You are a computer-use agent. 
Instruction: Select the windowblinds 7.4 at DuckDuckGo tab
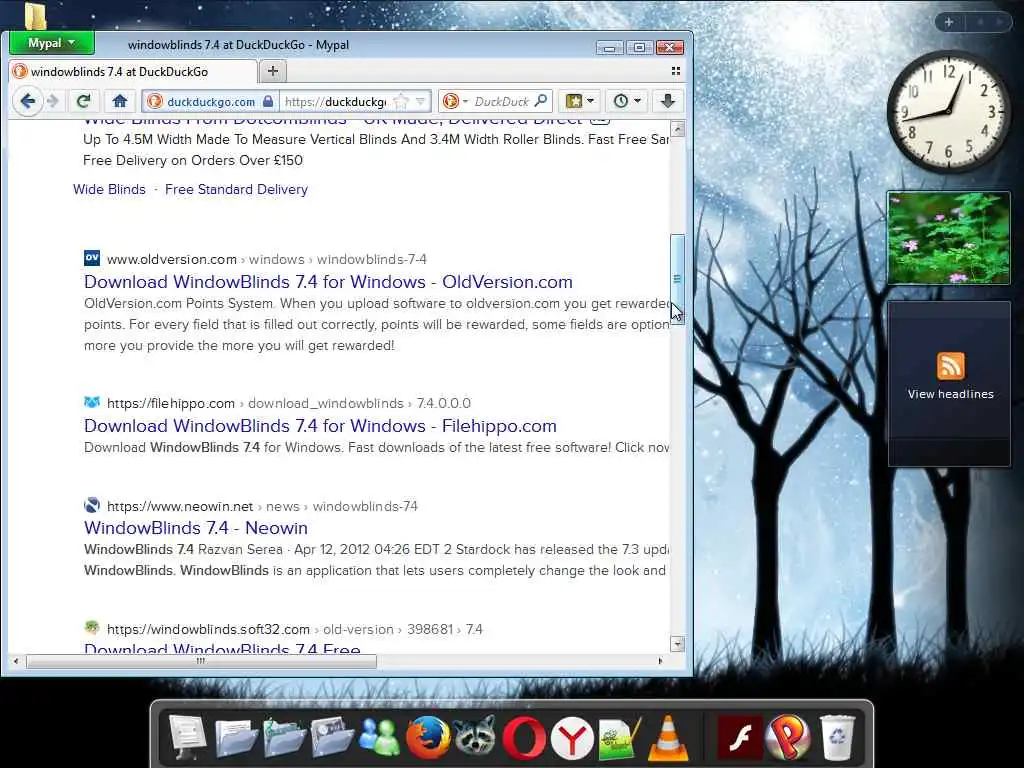pos(133,71)
